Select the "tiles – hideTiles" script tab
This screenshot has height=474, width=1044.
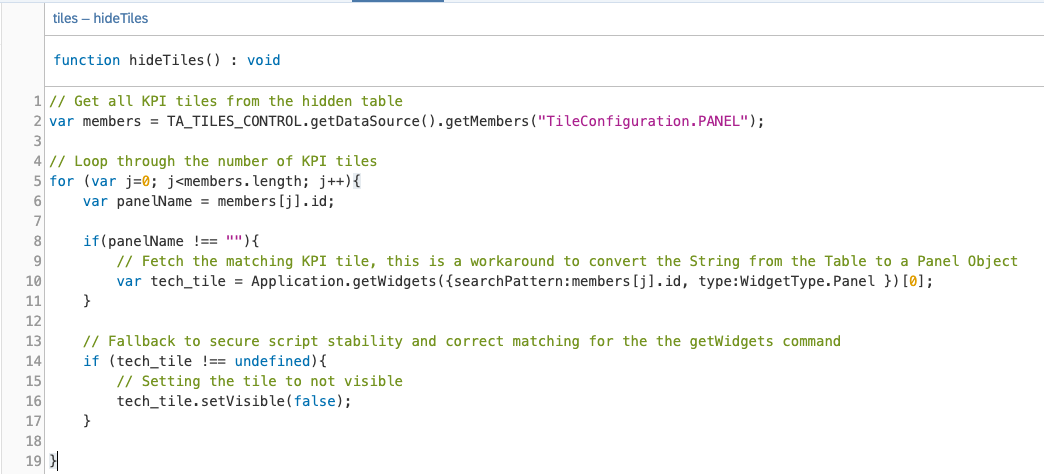[100, 19]
